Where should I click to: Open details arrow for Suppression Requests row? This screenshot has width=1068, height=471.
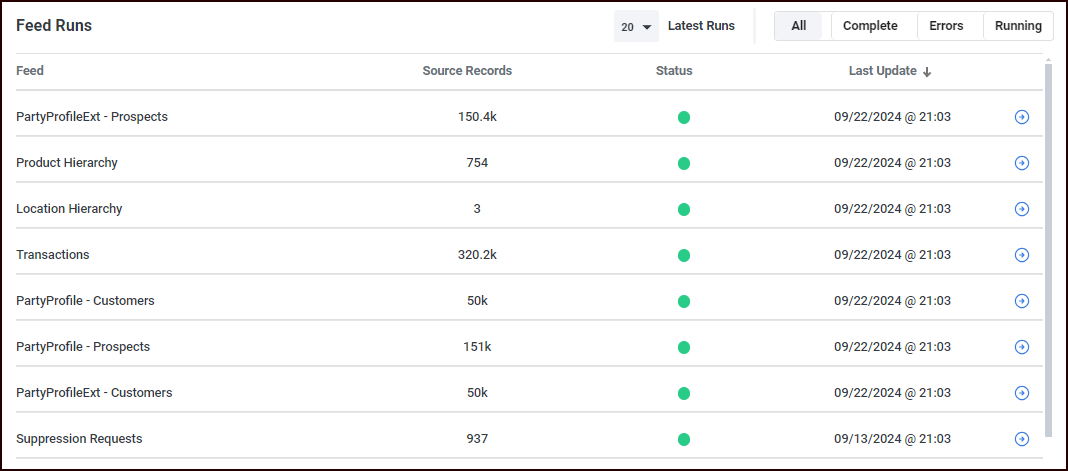click(1021, 439)
